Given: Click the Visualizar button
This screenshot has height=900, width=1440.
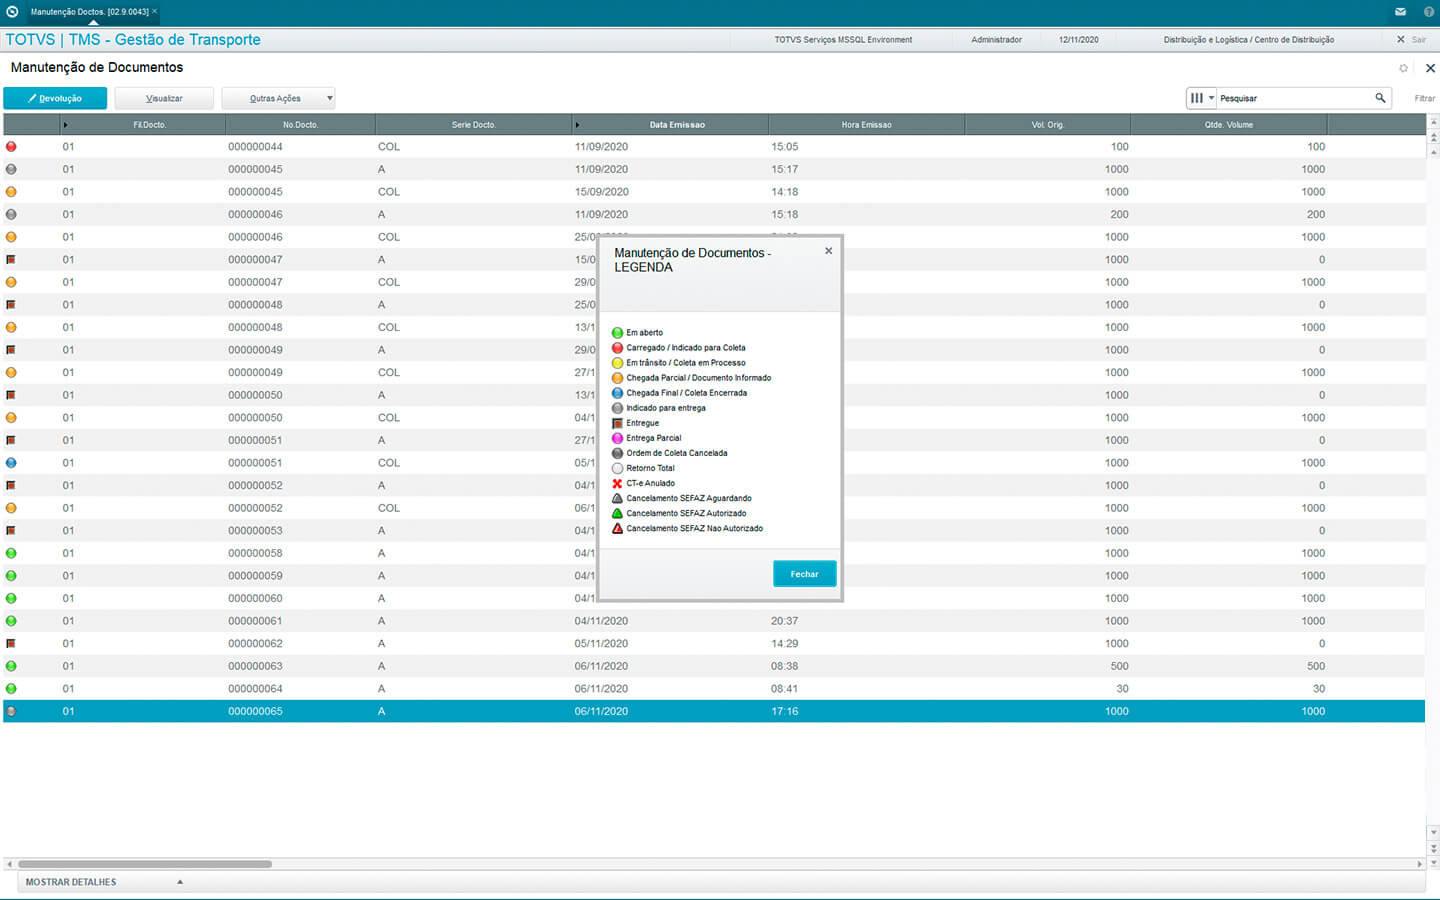Looking at the screenshot, I should pyautogui.click(x=164, y=98).
